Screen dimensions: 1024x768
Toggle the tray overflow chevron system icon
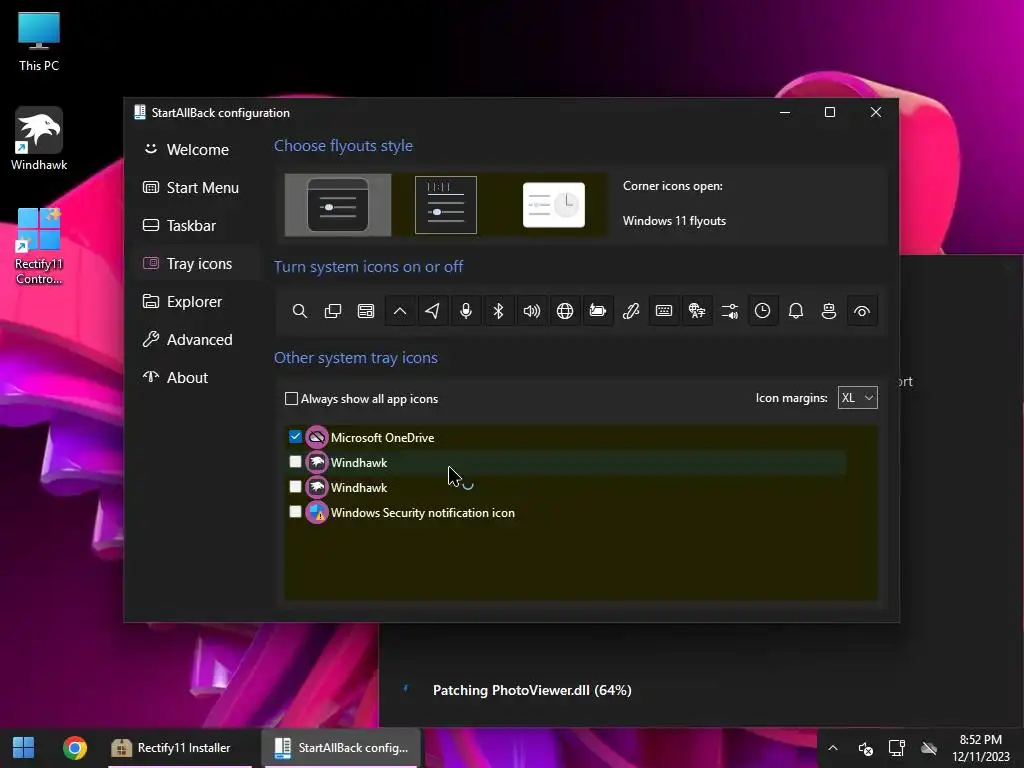coord(400,311)
